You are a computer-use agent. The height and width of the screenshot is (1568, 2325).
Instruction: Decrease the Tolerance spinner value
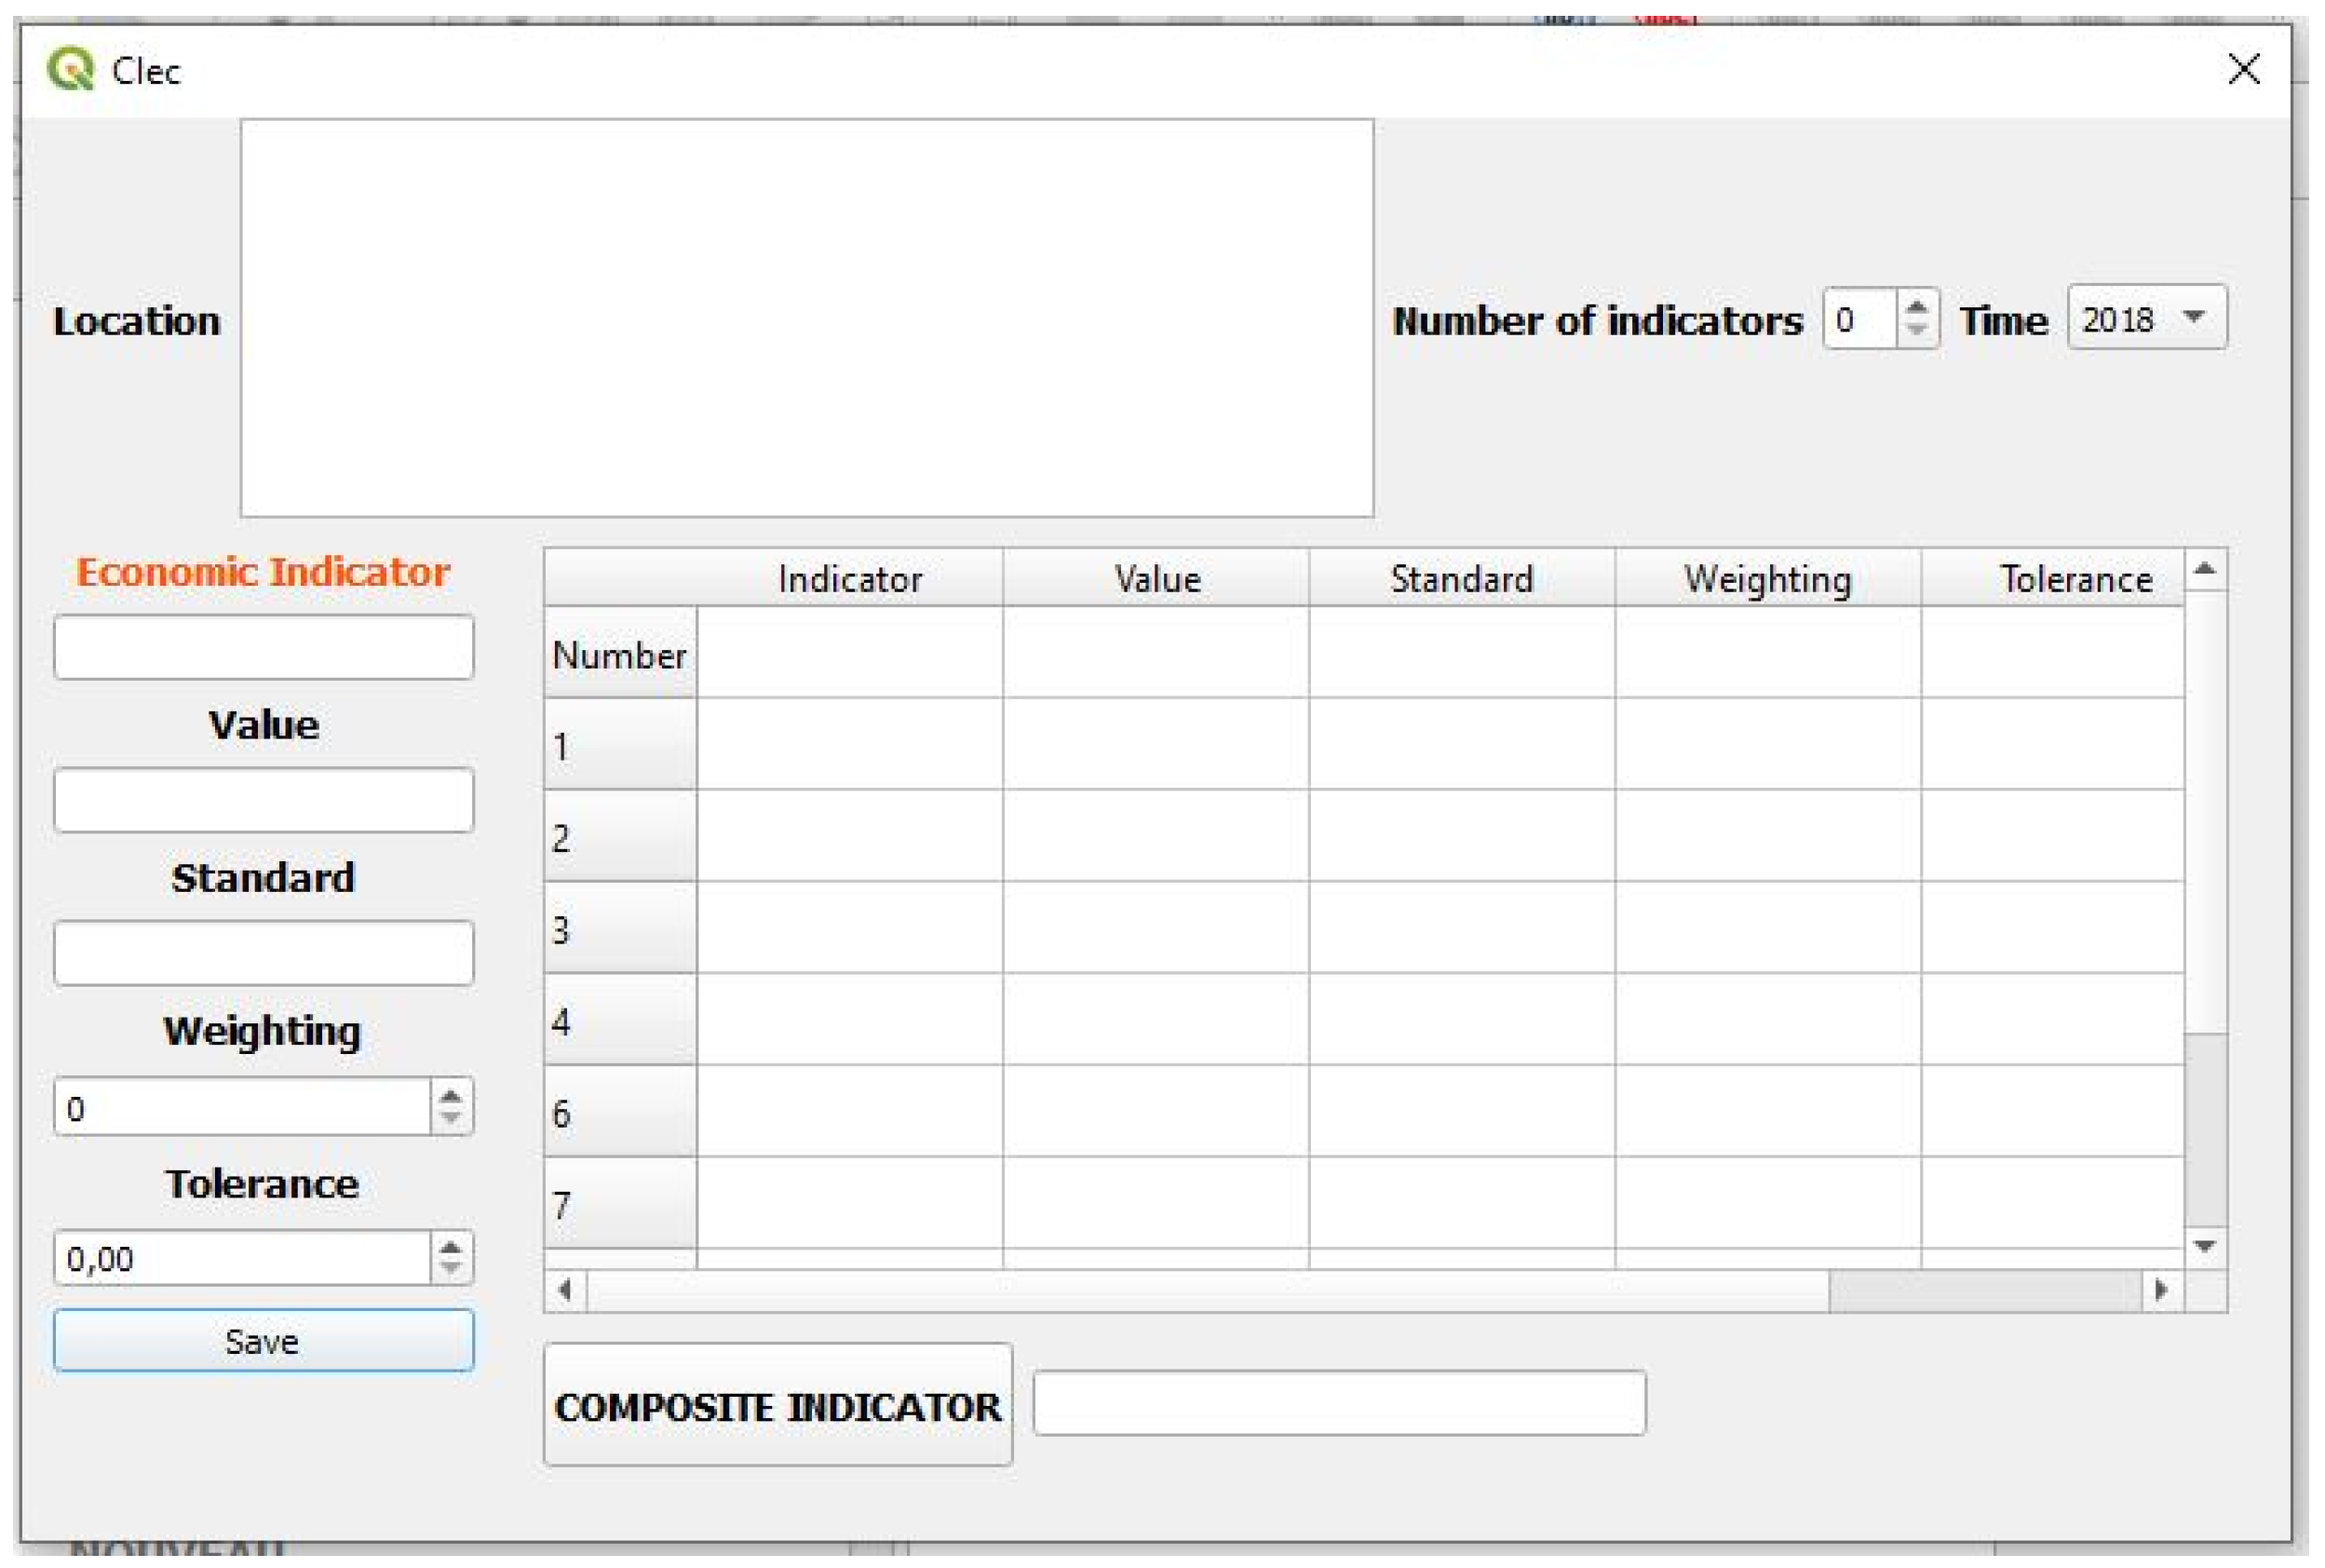coord(450,1269)
